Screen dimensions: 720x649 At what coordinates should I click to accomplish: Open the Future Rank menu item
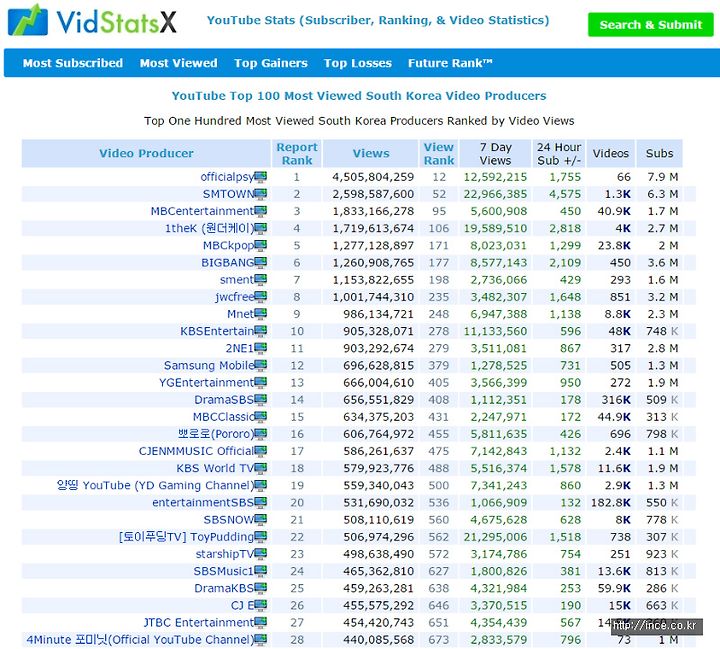pos(450,63)
